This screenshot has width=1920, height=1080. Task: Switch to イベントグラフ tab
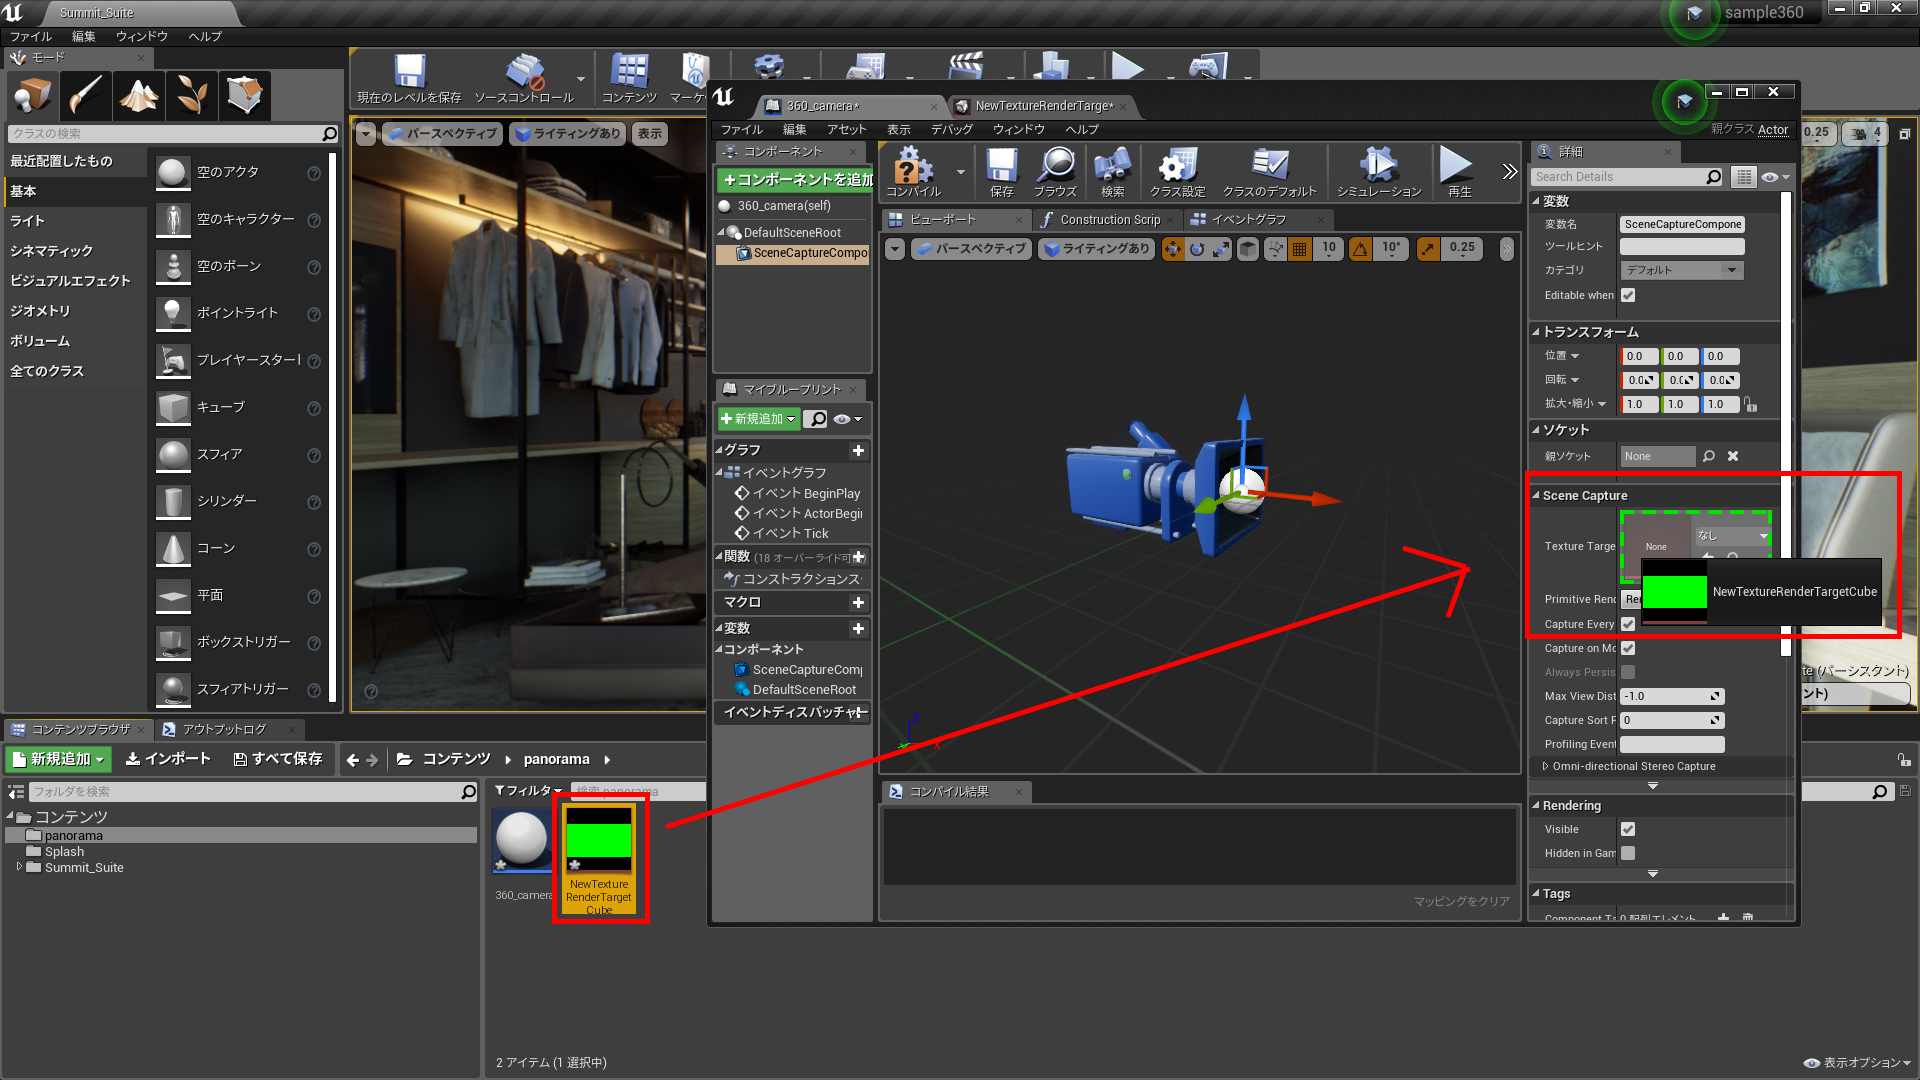click(1249, 219)
